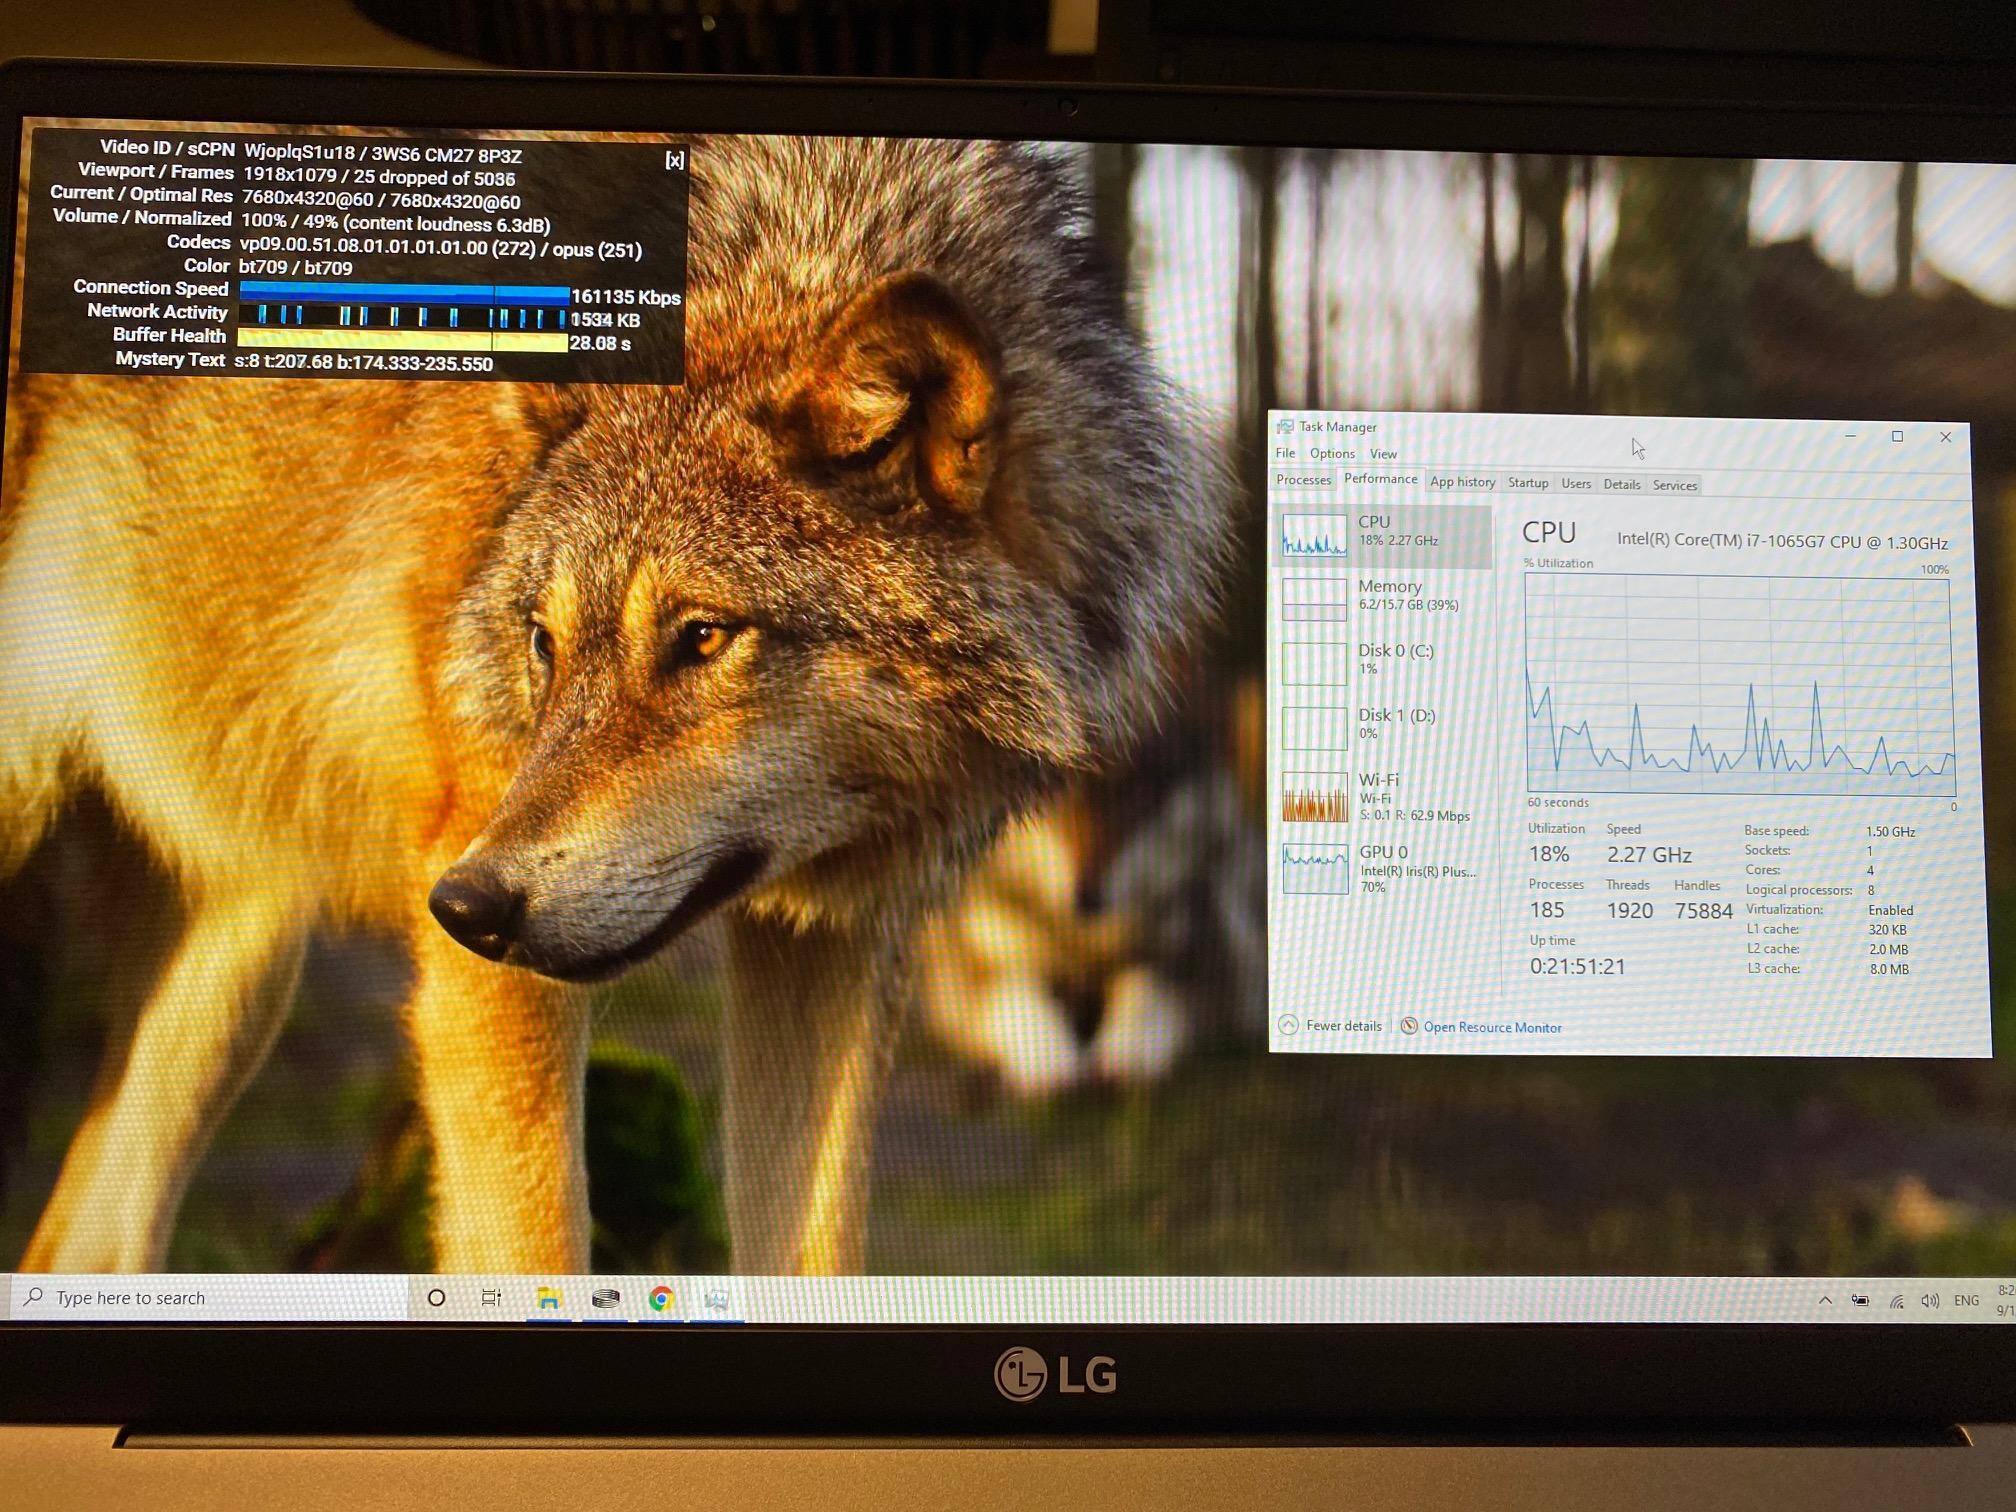Close the stats for nerds overlay
This screenshot has width=2016, height=1512.
675,161
